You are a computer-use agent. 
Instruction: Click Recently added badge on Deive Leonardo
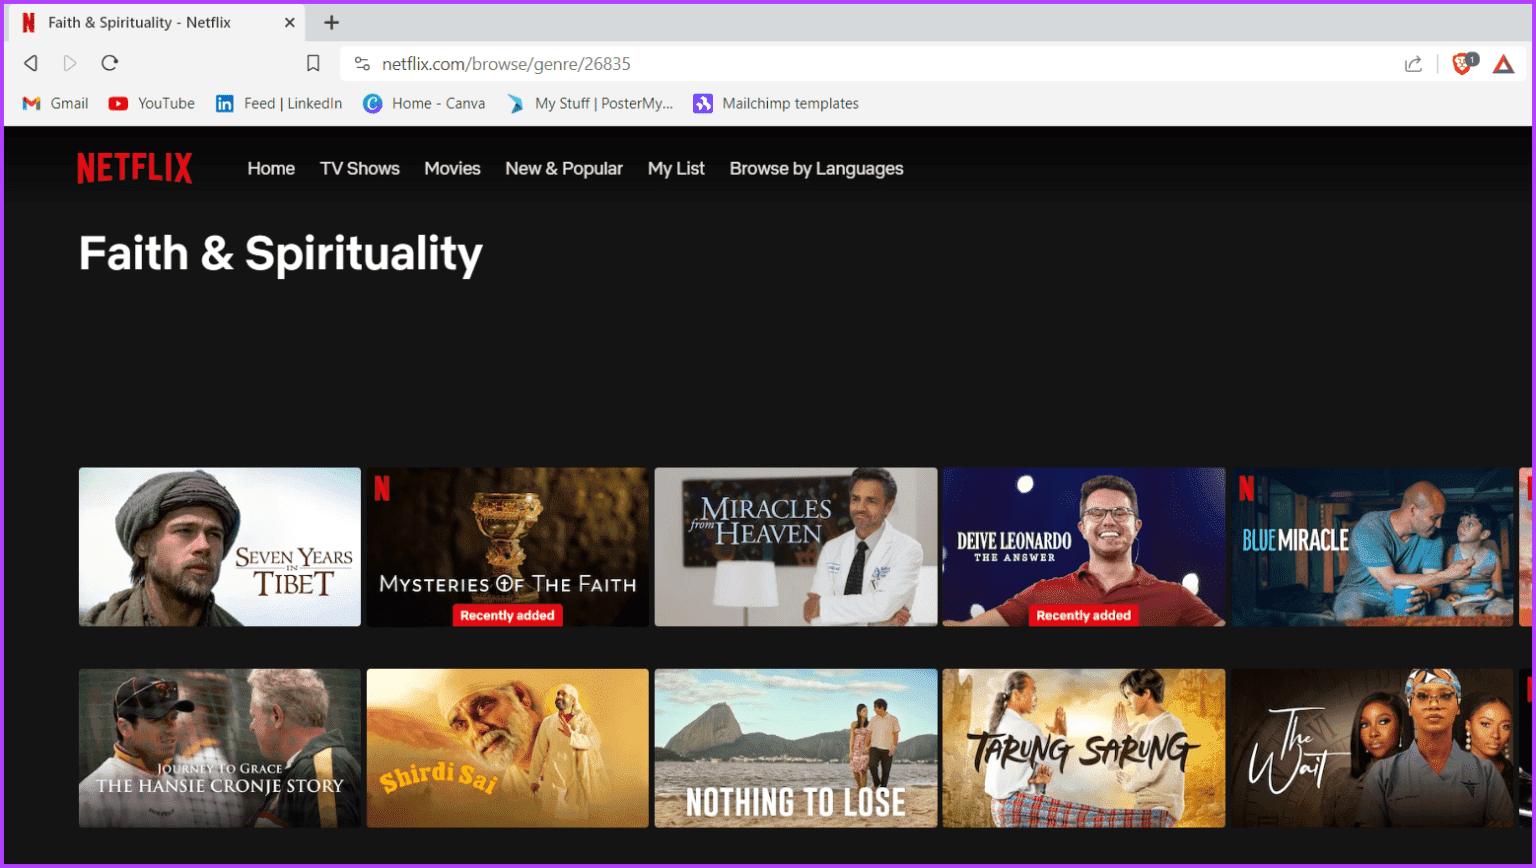click(x=1083, y=616)
